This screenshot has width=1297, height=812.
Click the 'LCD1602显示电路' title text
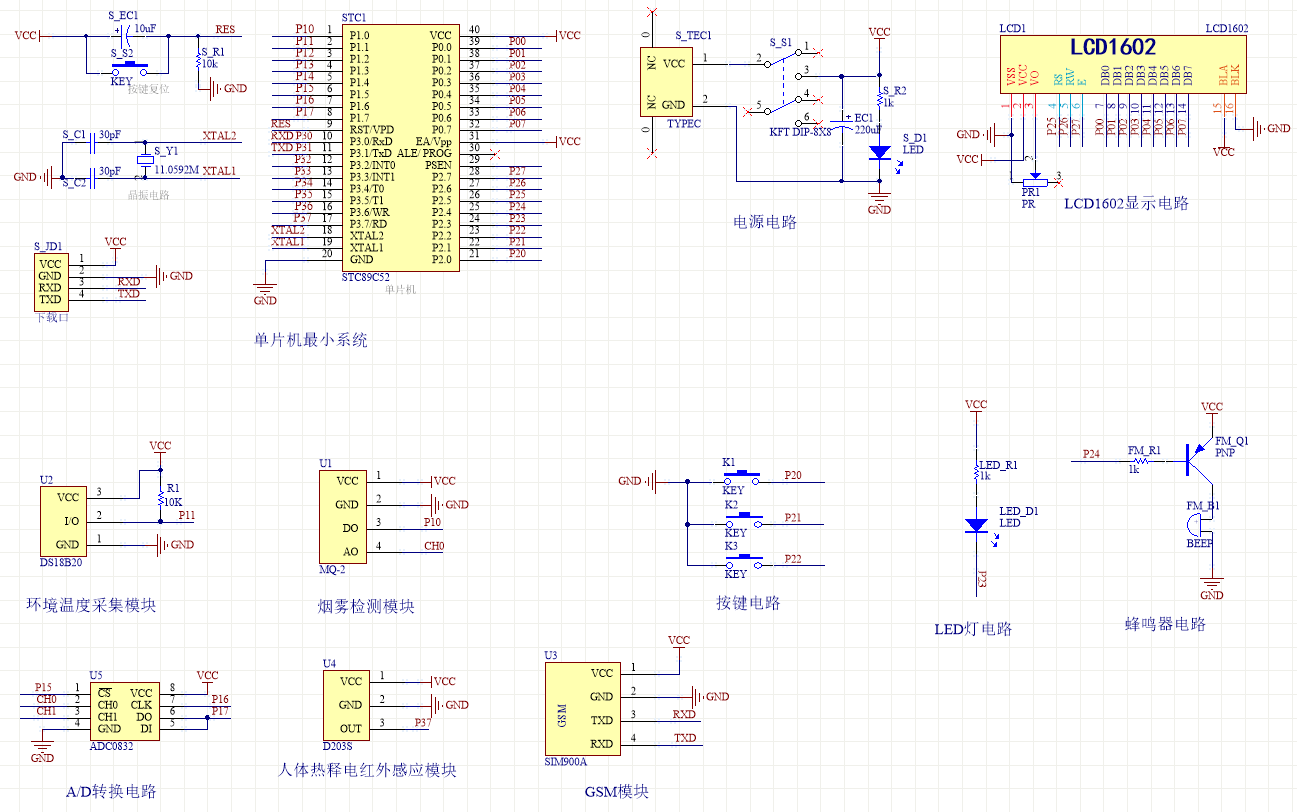point(1126,203)
